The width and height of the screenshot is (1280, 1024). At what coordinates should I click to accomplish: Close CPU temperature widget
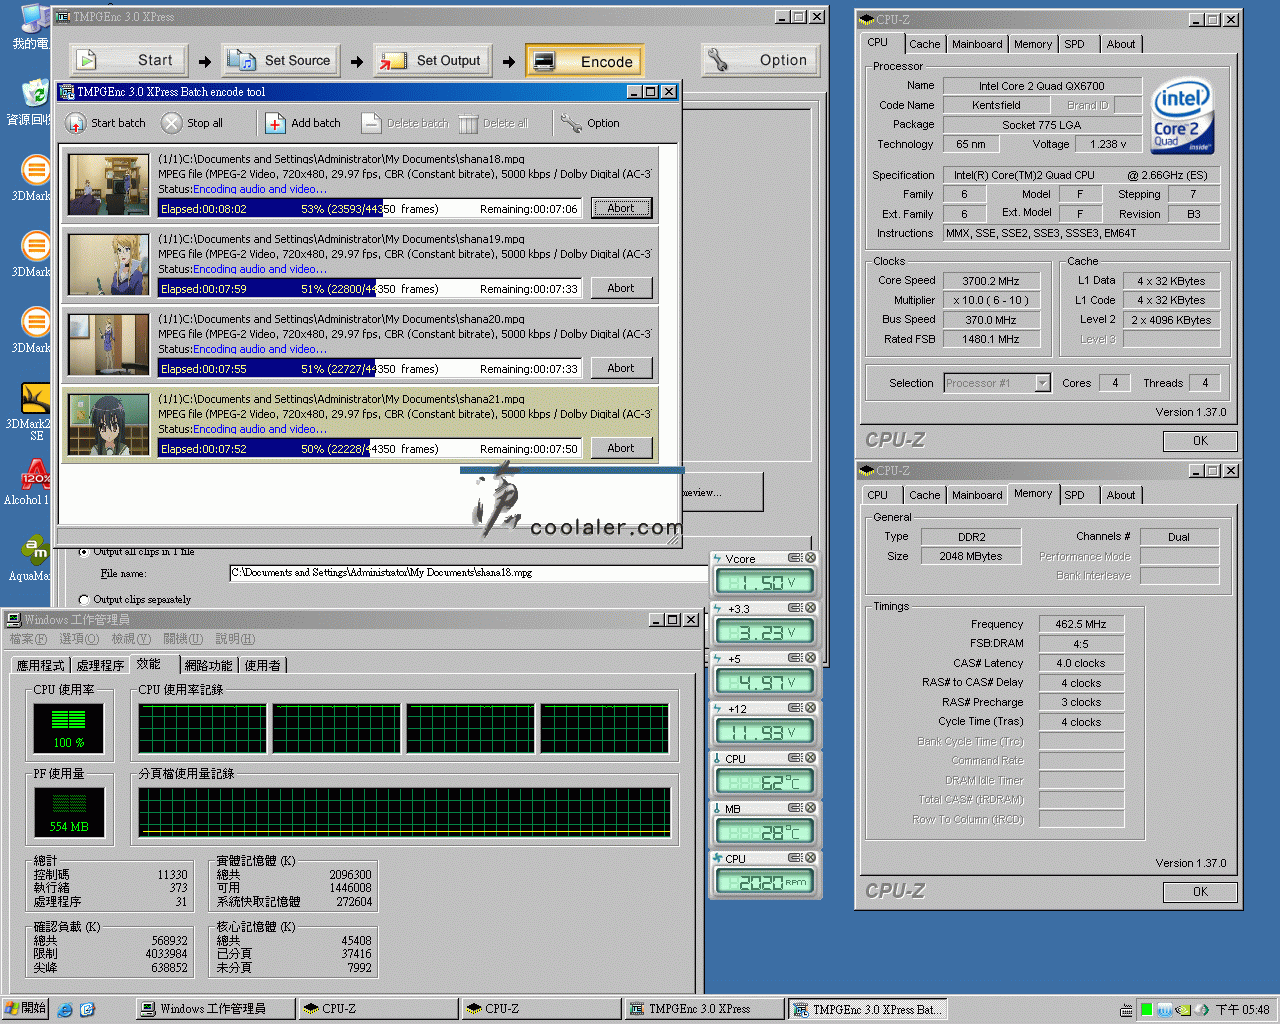(x=811, y=758)
